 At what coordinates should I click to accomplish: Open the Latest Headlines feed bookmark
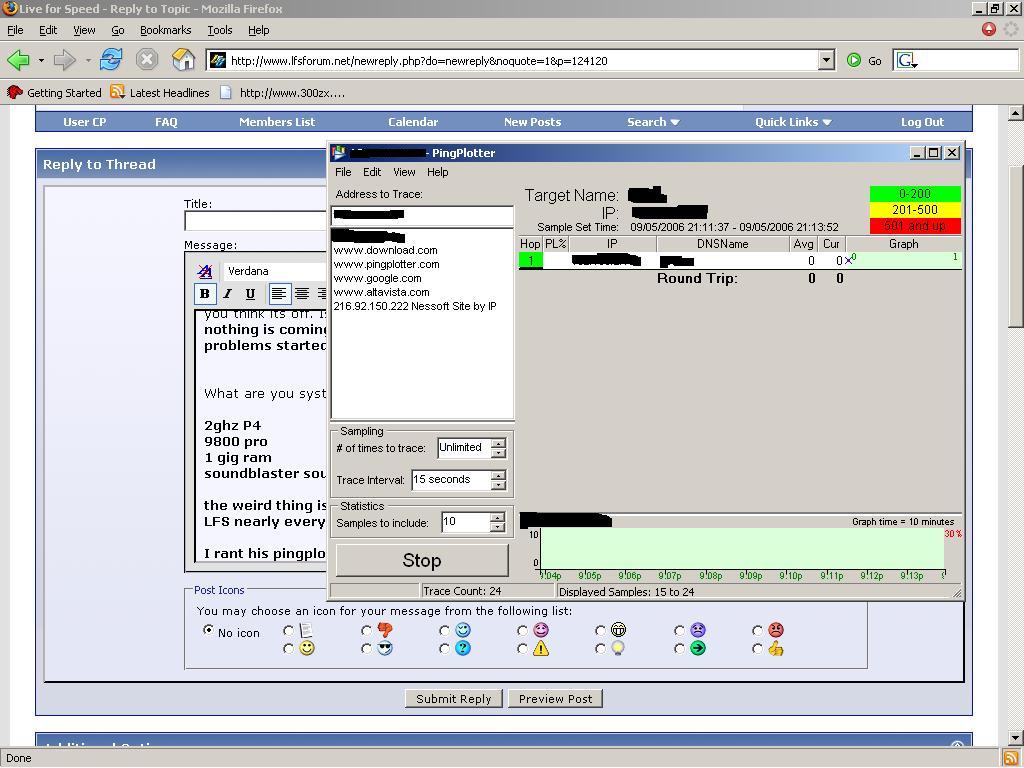pyautogui.click(x=160, y=93)
